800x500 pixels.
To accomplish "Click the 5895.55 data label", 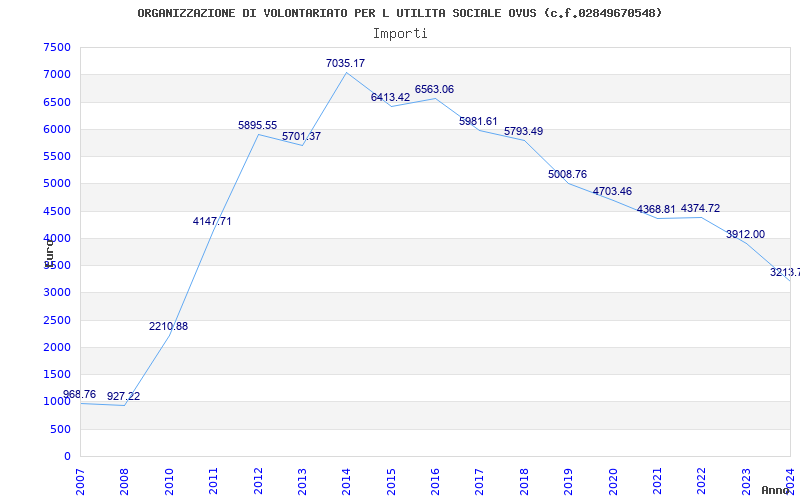I will pos(258,126).
